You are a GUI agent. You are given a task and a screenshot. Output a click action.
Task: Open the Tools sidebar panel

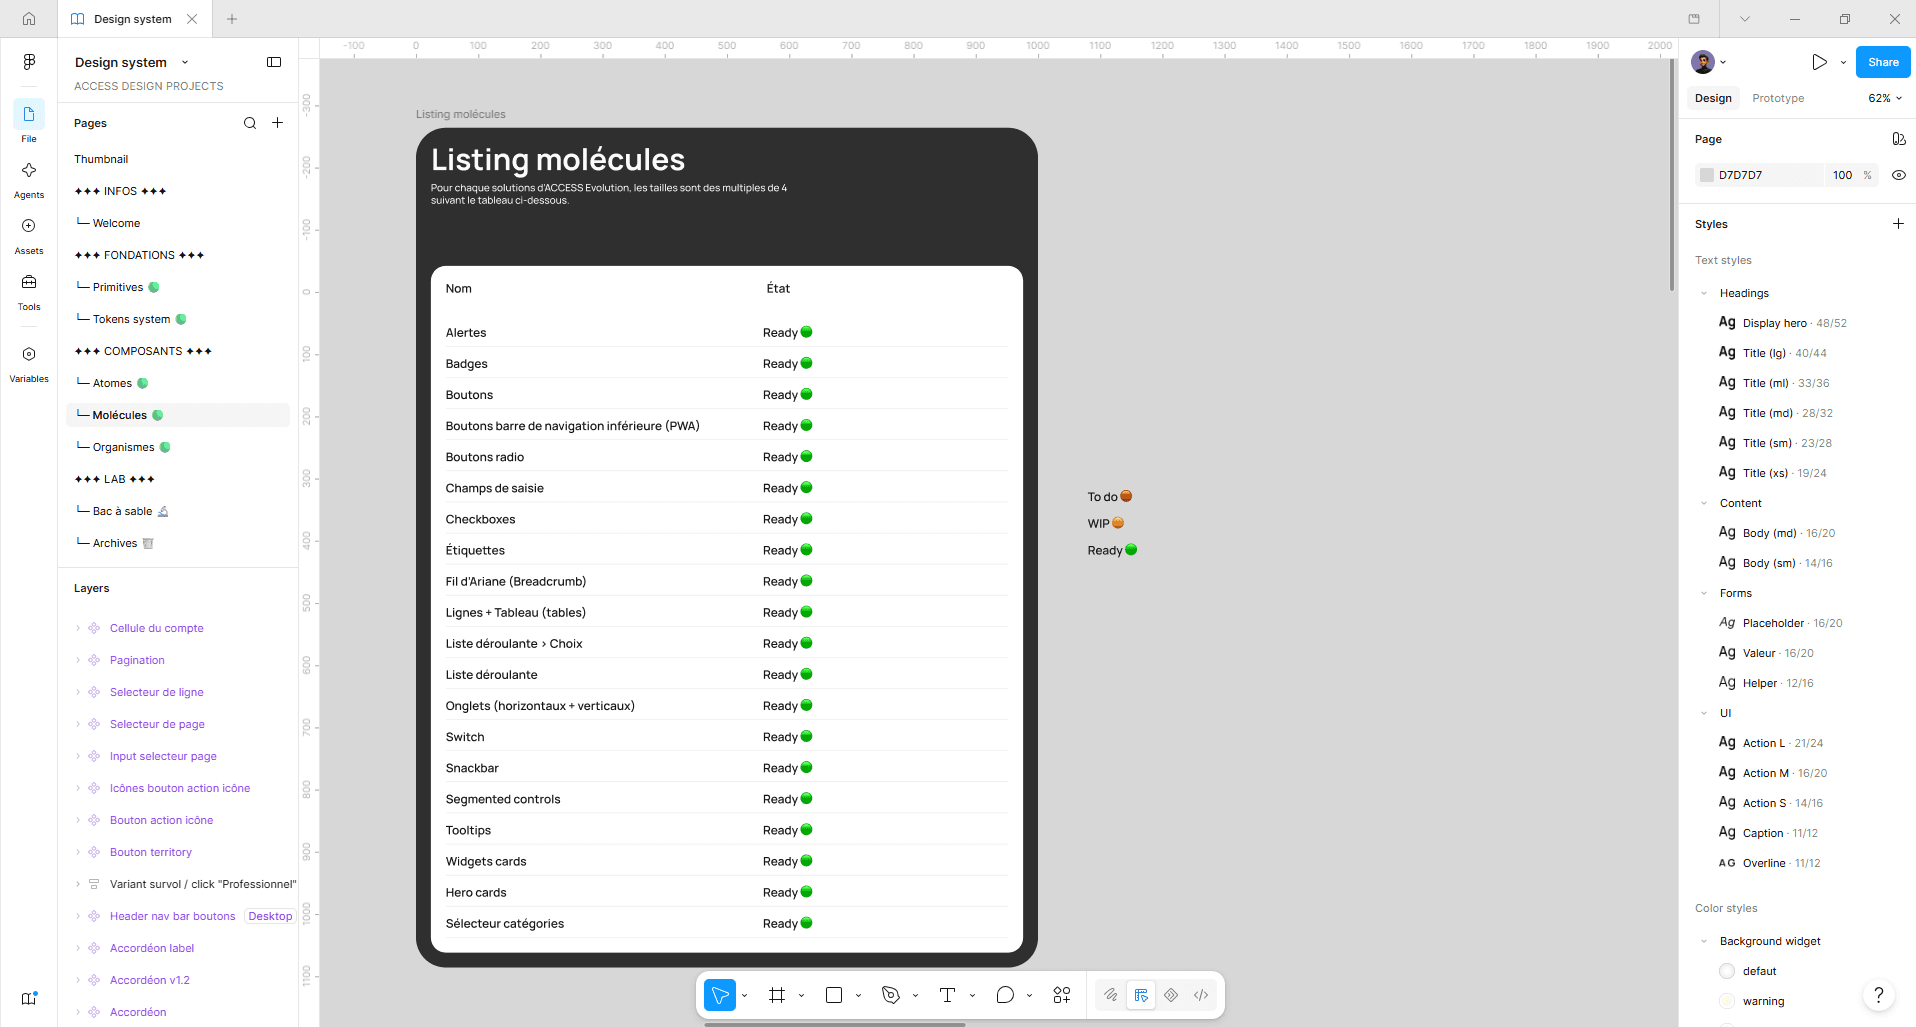point(29,291)
